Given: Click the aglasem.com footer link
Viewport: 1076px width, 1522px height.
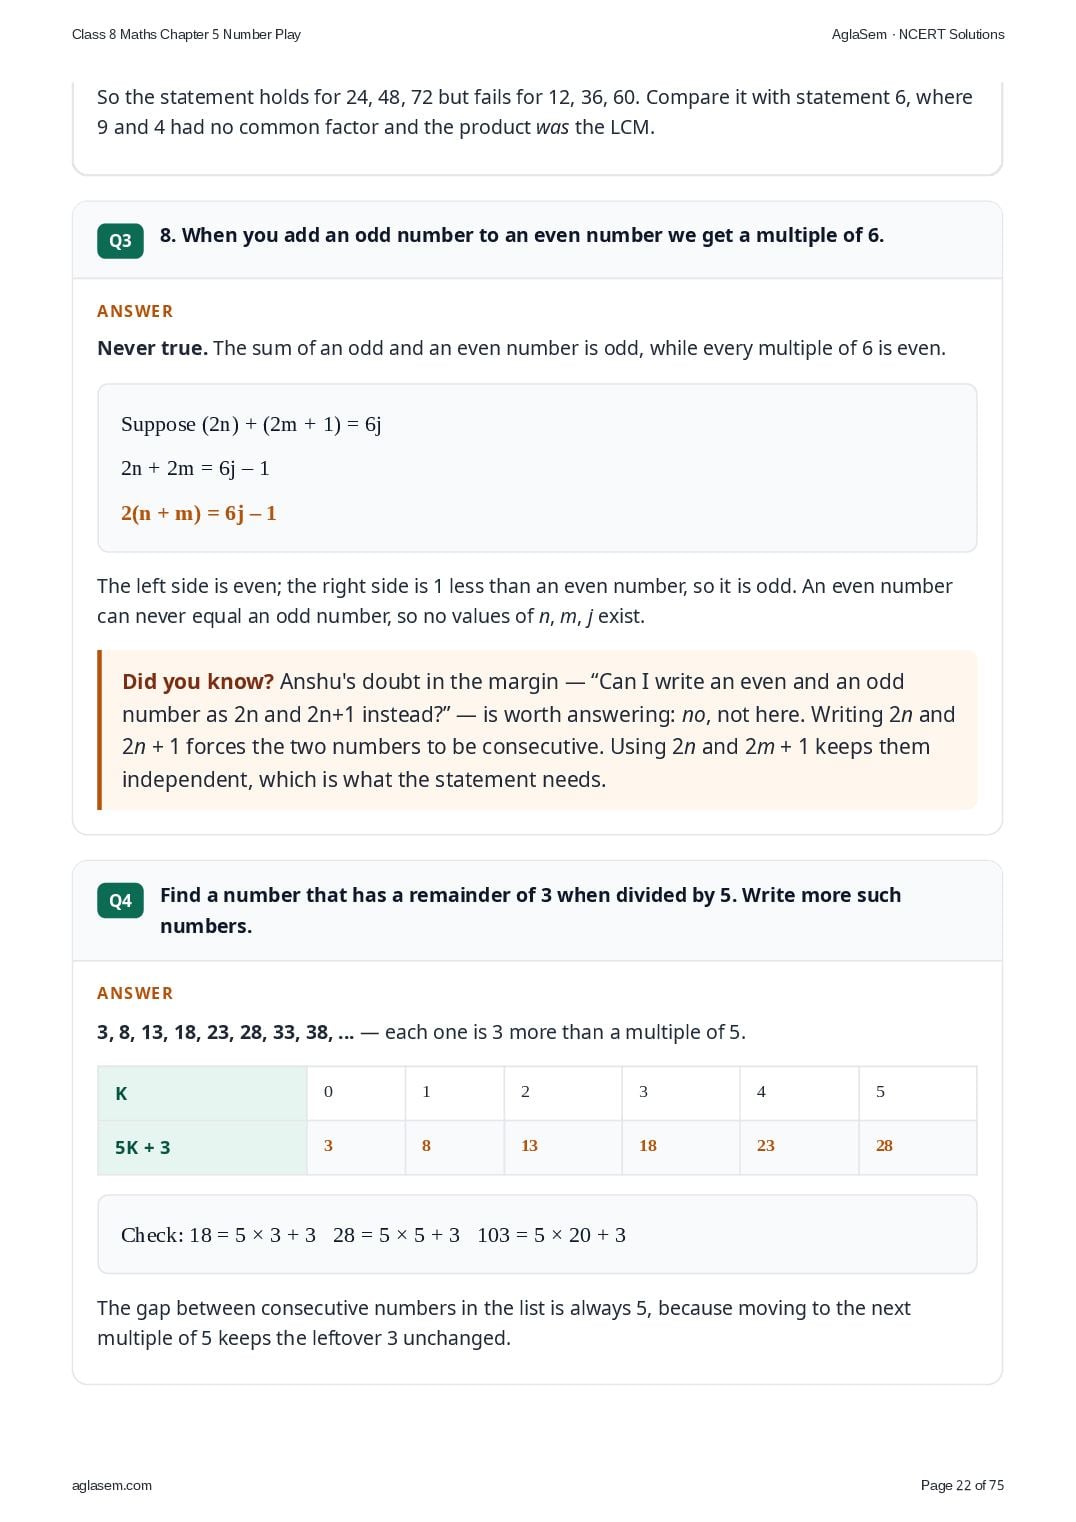Looking at the screenshot, I should pyautogui.click(x=112, y=1485).
